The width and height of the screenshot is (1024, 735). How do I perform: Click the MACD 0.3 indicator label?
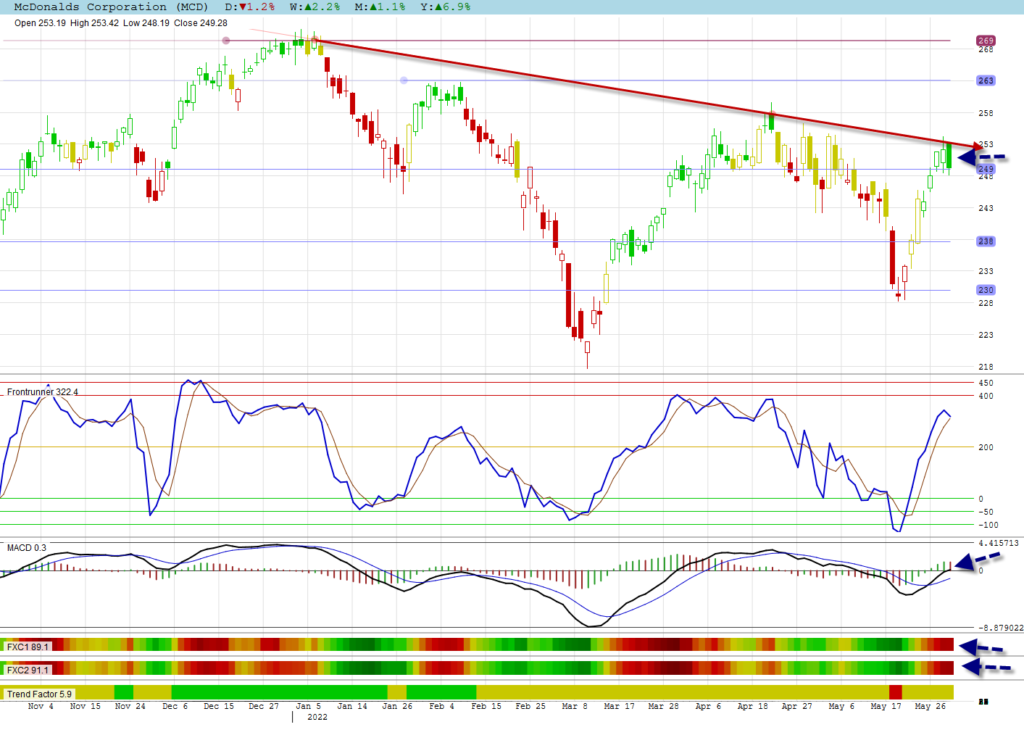pos(27,547)
